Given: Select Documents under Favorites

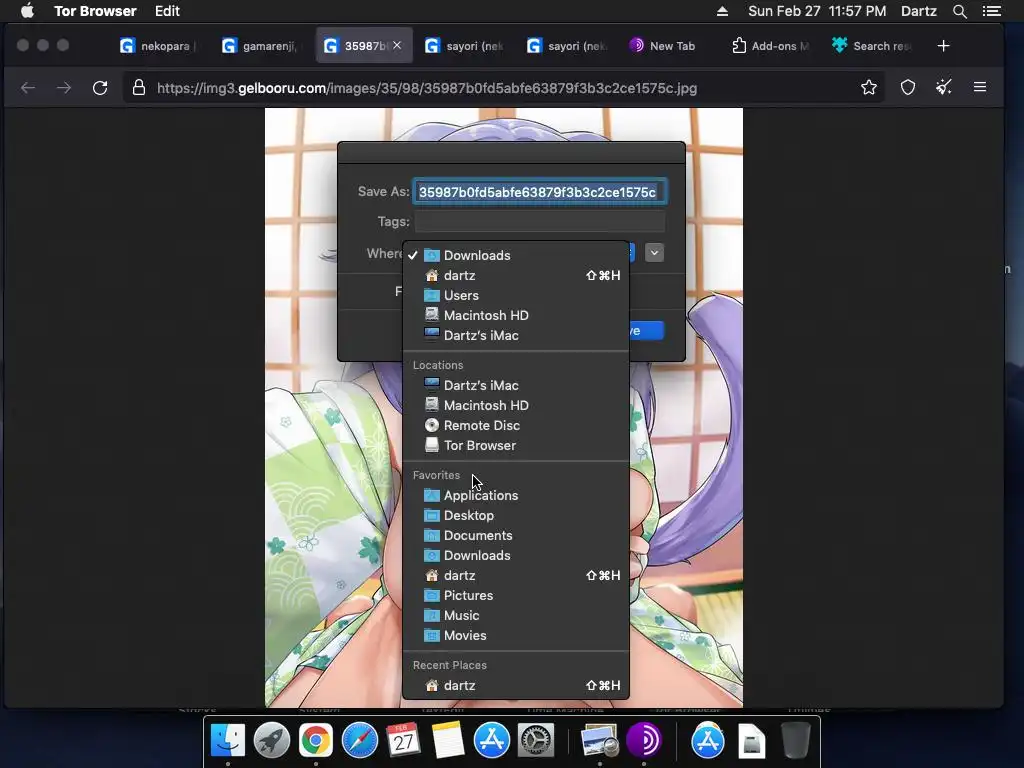Looking at the screenshot, I should 516,536.
